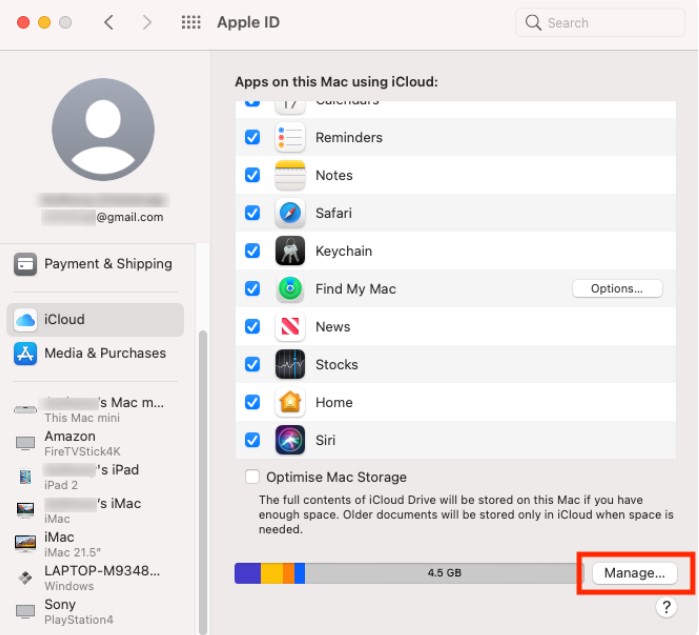699x635 pixels.
Task: Click the Search field in the toolbar
Action: (x=600, y=22)
